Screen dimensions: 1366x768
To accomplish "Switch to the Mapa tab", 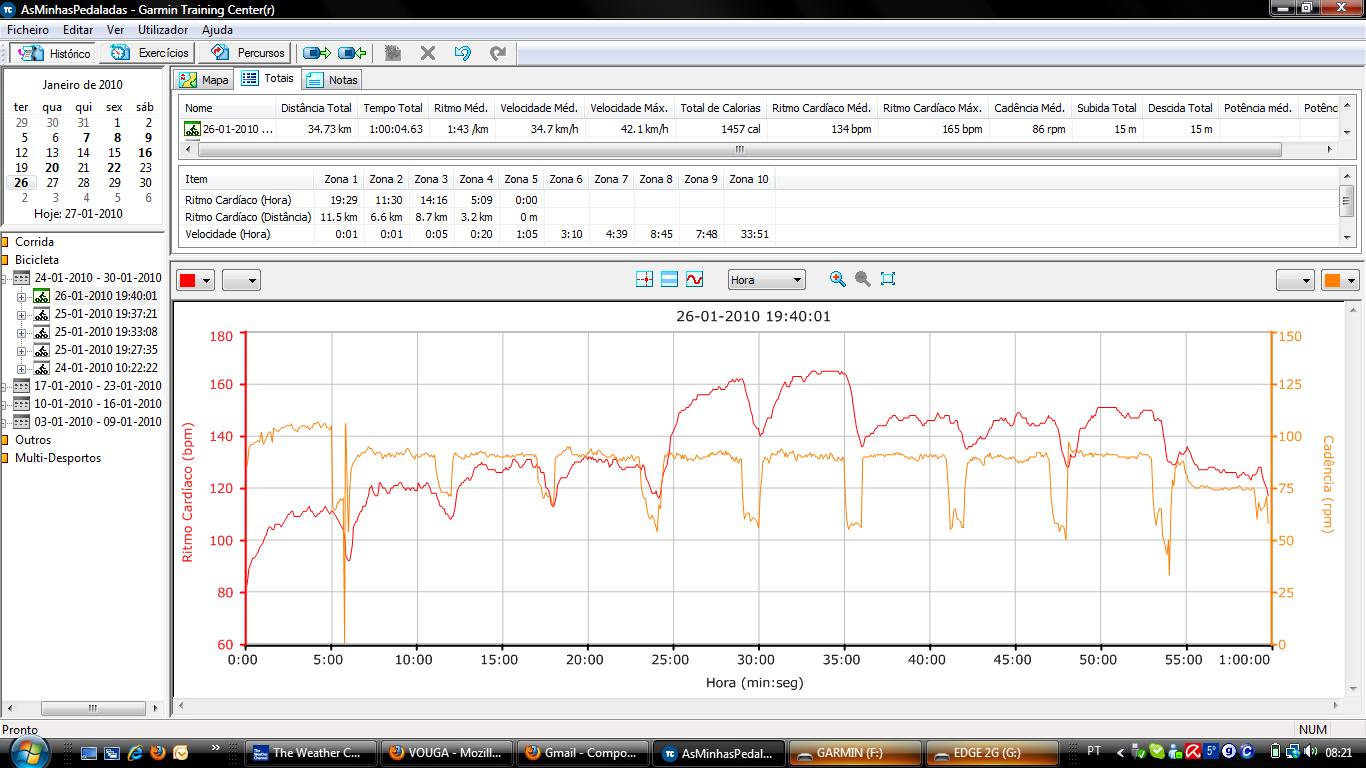I will point(205,80).
